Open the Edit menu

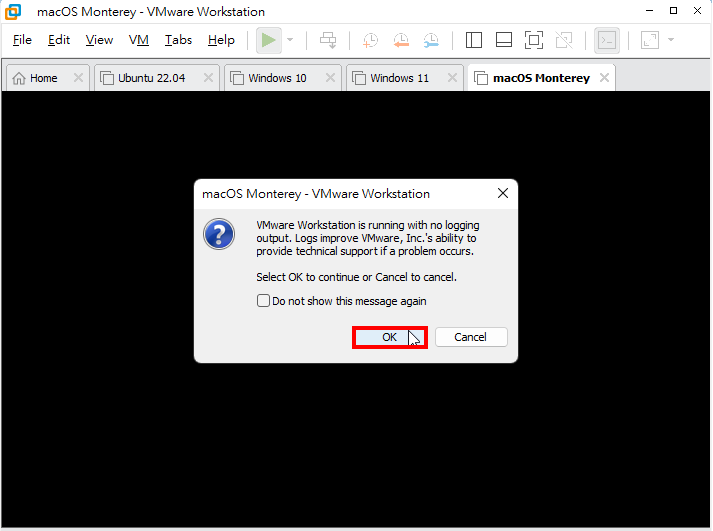click(x=59, y=40)
